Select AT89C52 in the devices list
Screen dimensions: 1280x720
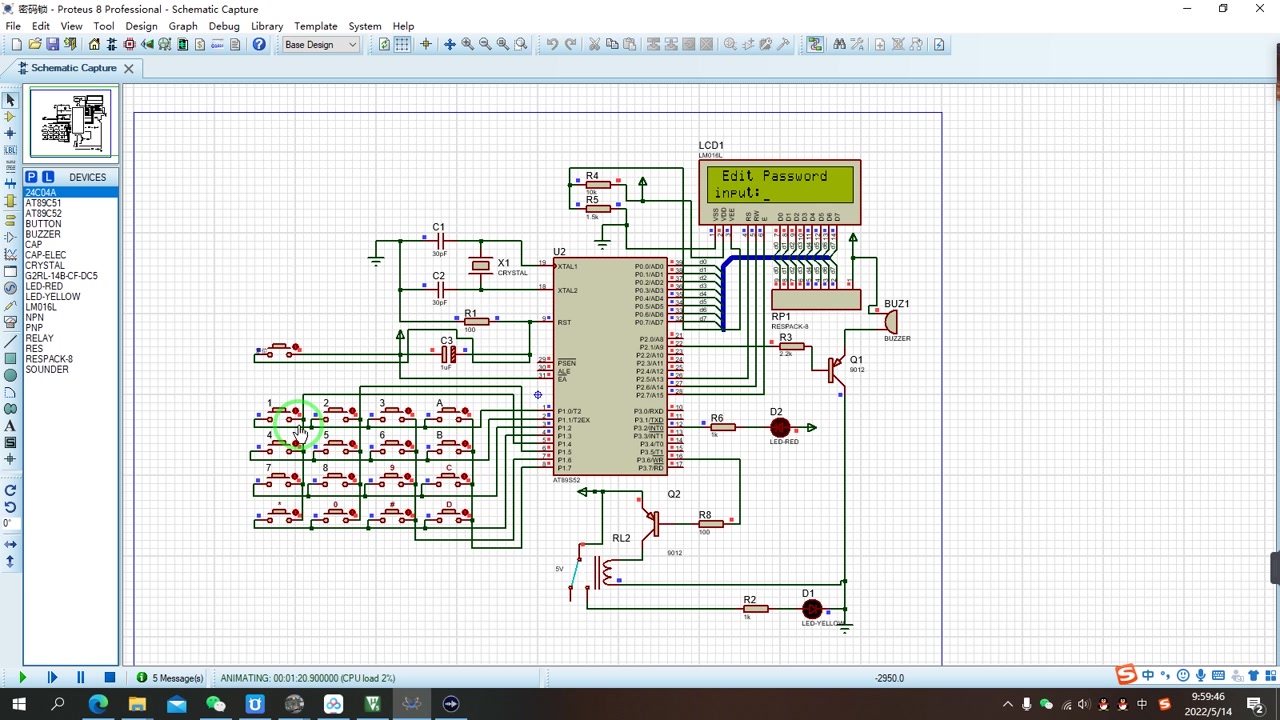[43, 213]
